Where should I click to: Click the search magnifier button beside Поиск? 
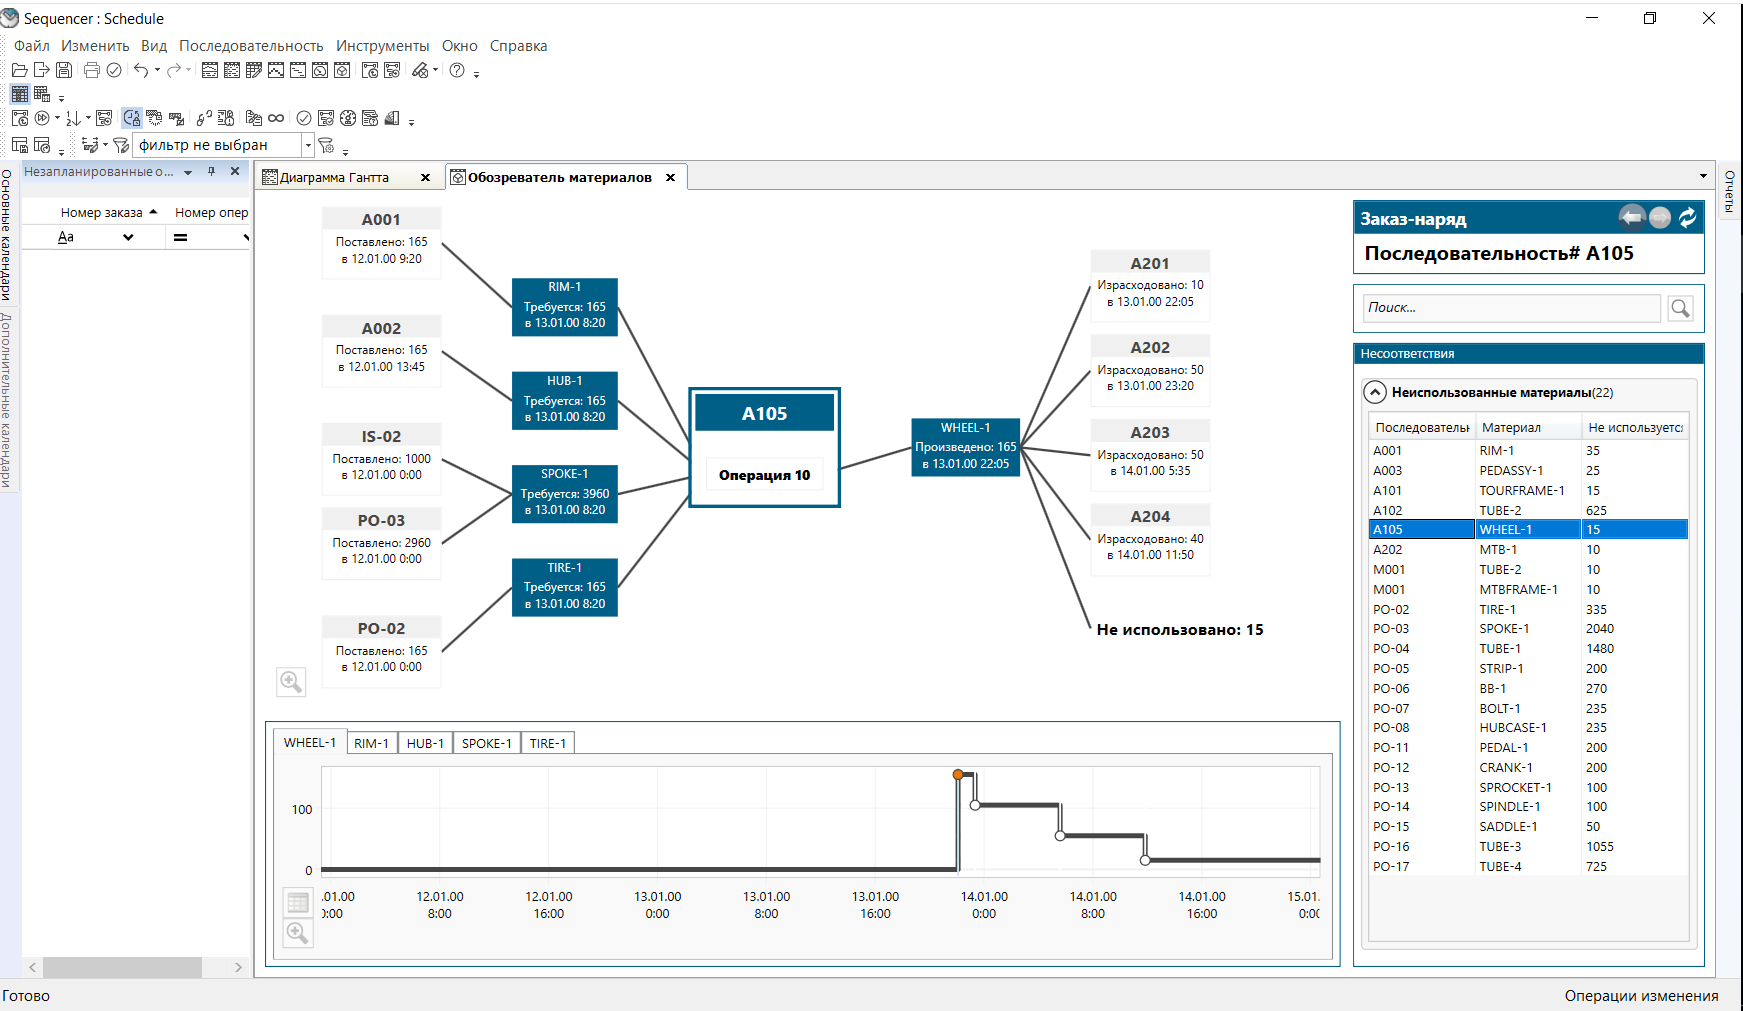(1681, 308)
